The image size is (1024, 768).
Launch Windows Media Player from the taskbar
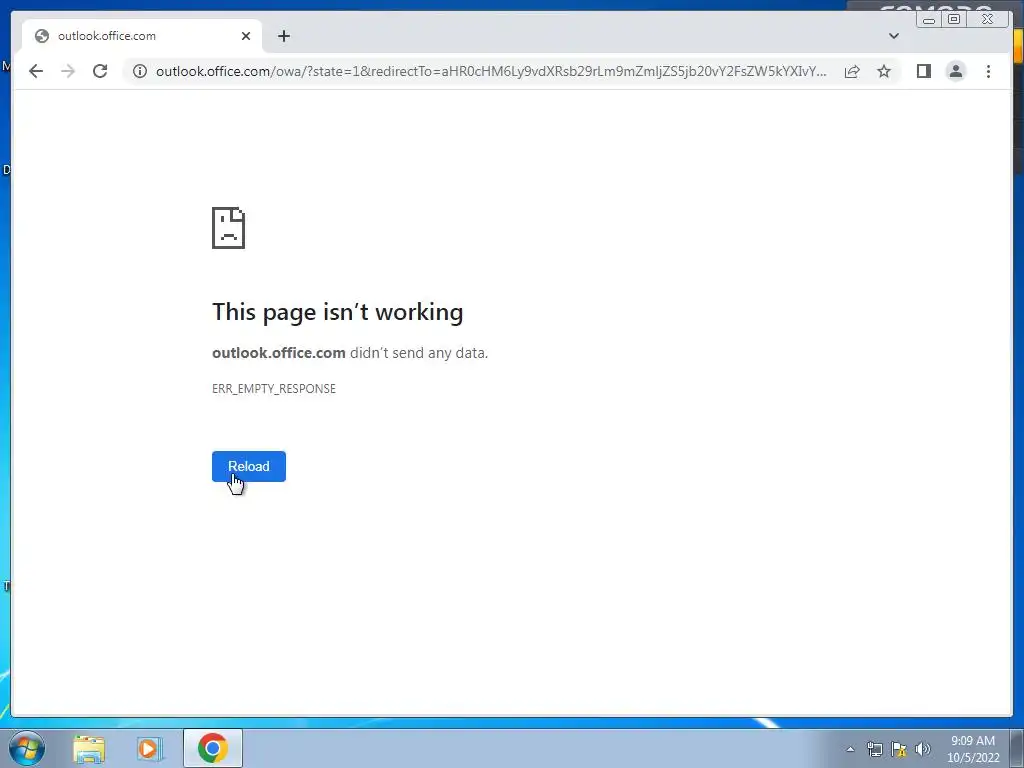[x=150, y=749]
